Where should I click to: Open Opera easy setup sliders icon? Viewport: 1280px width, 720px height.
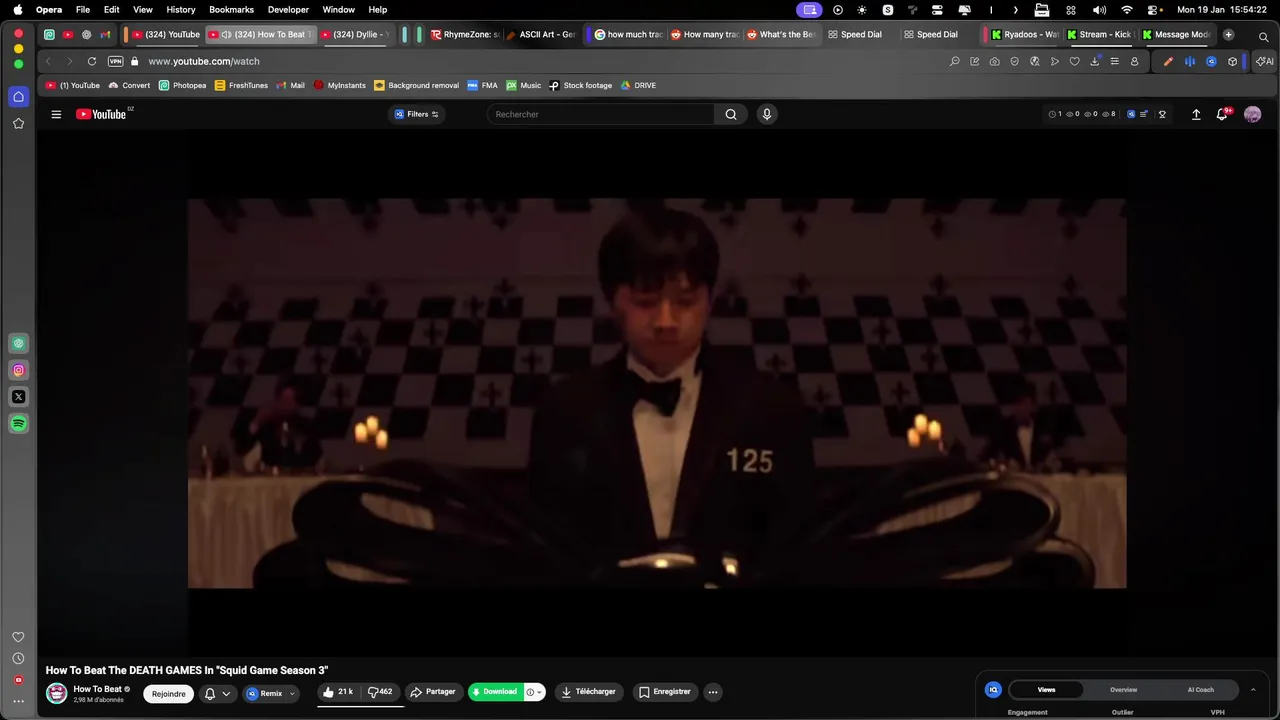tap(1114, 61)
